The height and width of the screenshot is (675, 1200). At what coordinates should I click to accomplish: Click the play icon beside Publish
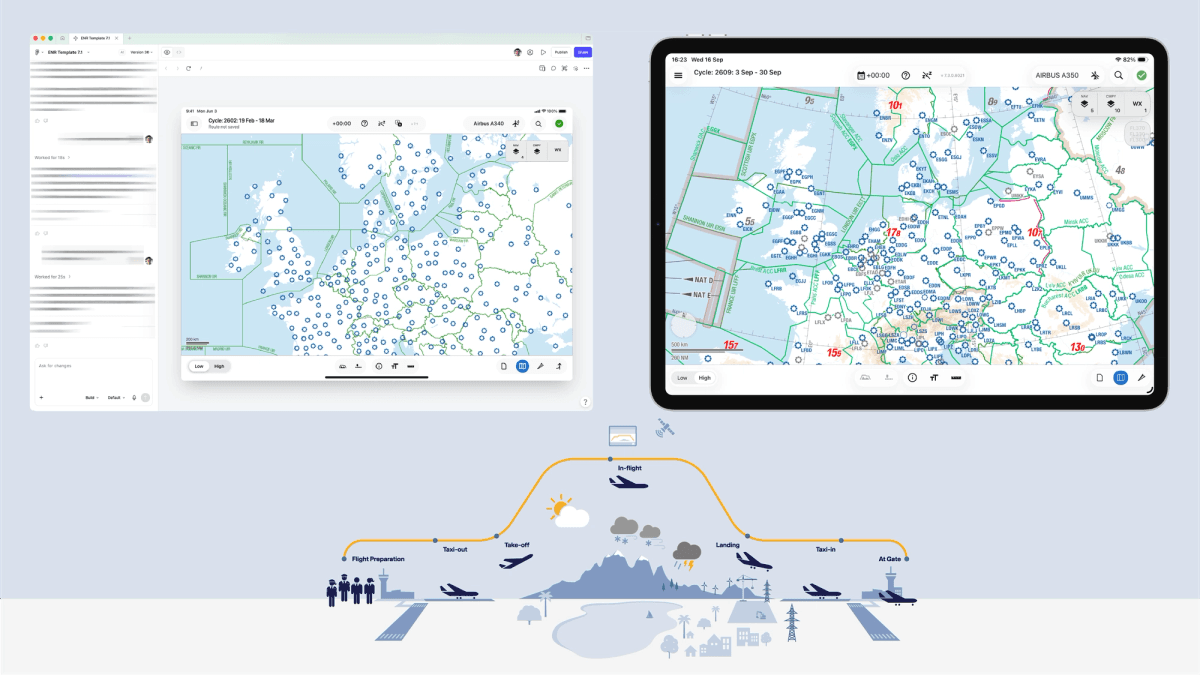point(543,52)
